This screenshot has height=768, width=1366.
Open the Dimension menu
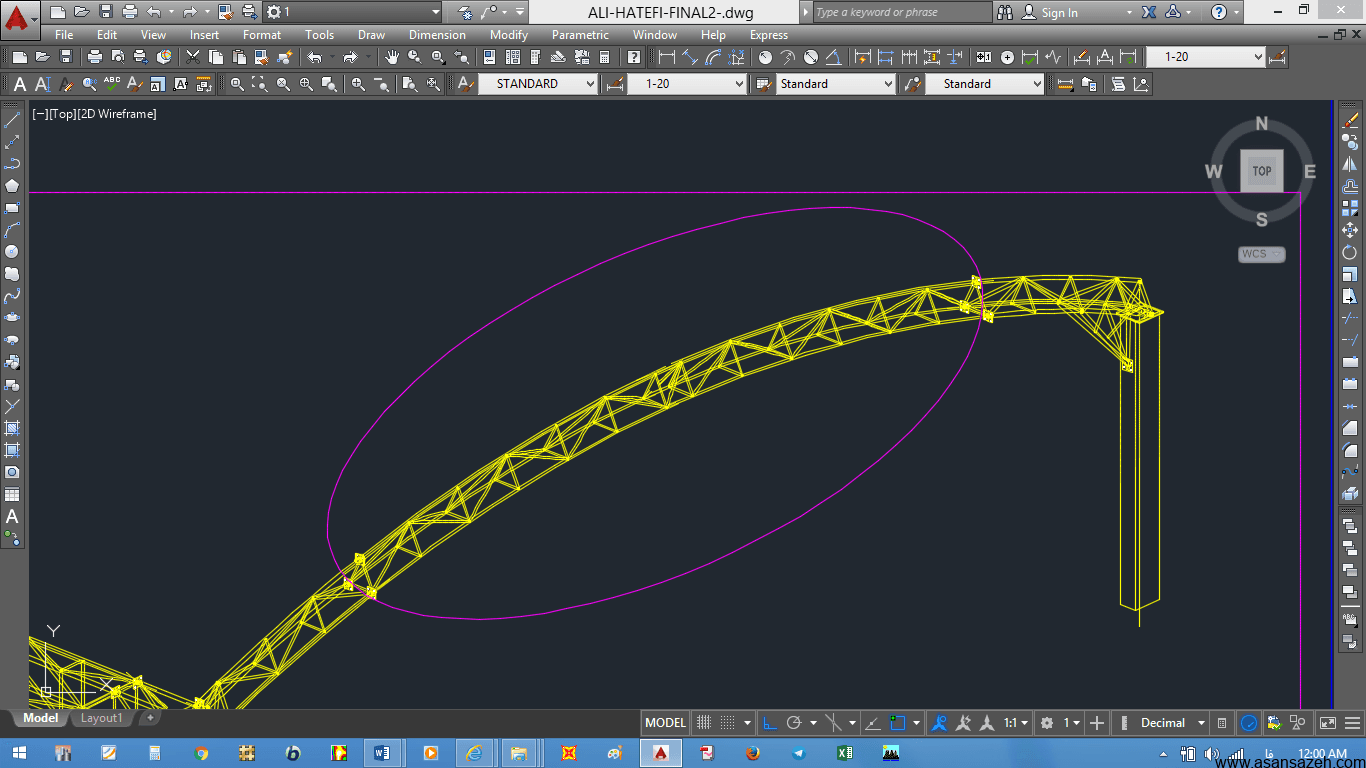(x=437, y=35)
